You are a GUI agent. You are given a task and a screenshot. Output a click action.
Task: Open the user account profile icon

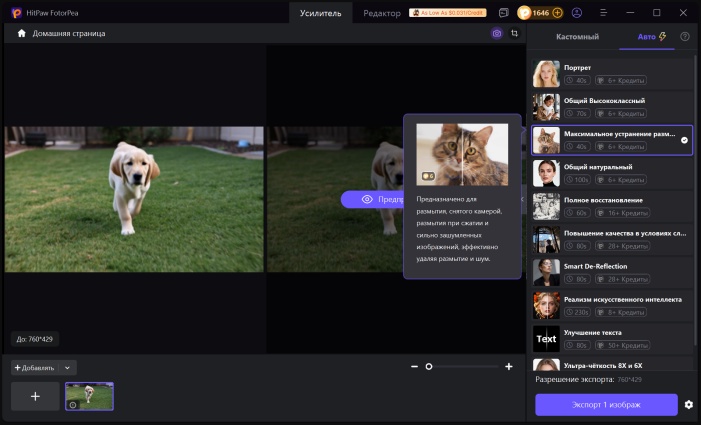(x=577, y=13)
